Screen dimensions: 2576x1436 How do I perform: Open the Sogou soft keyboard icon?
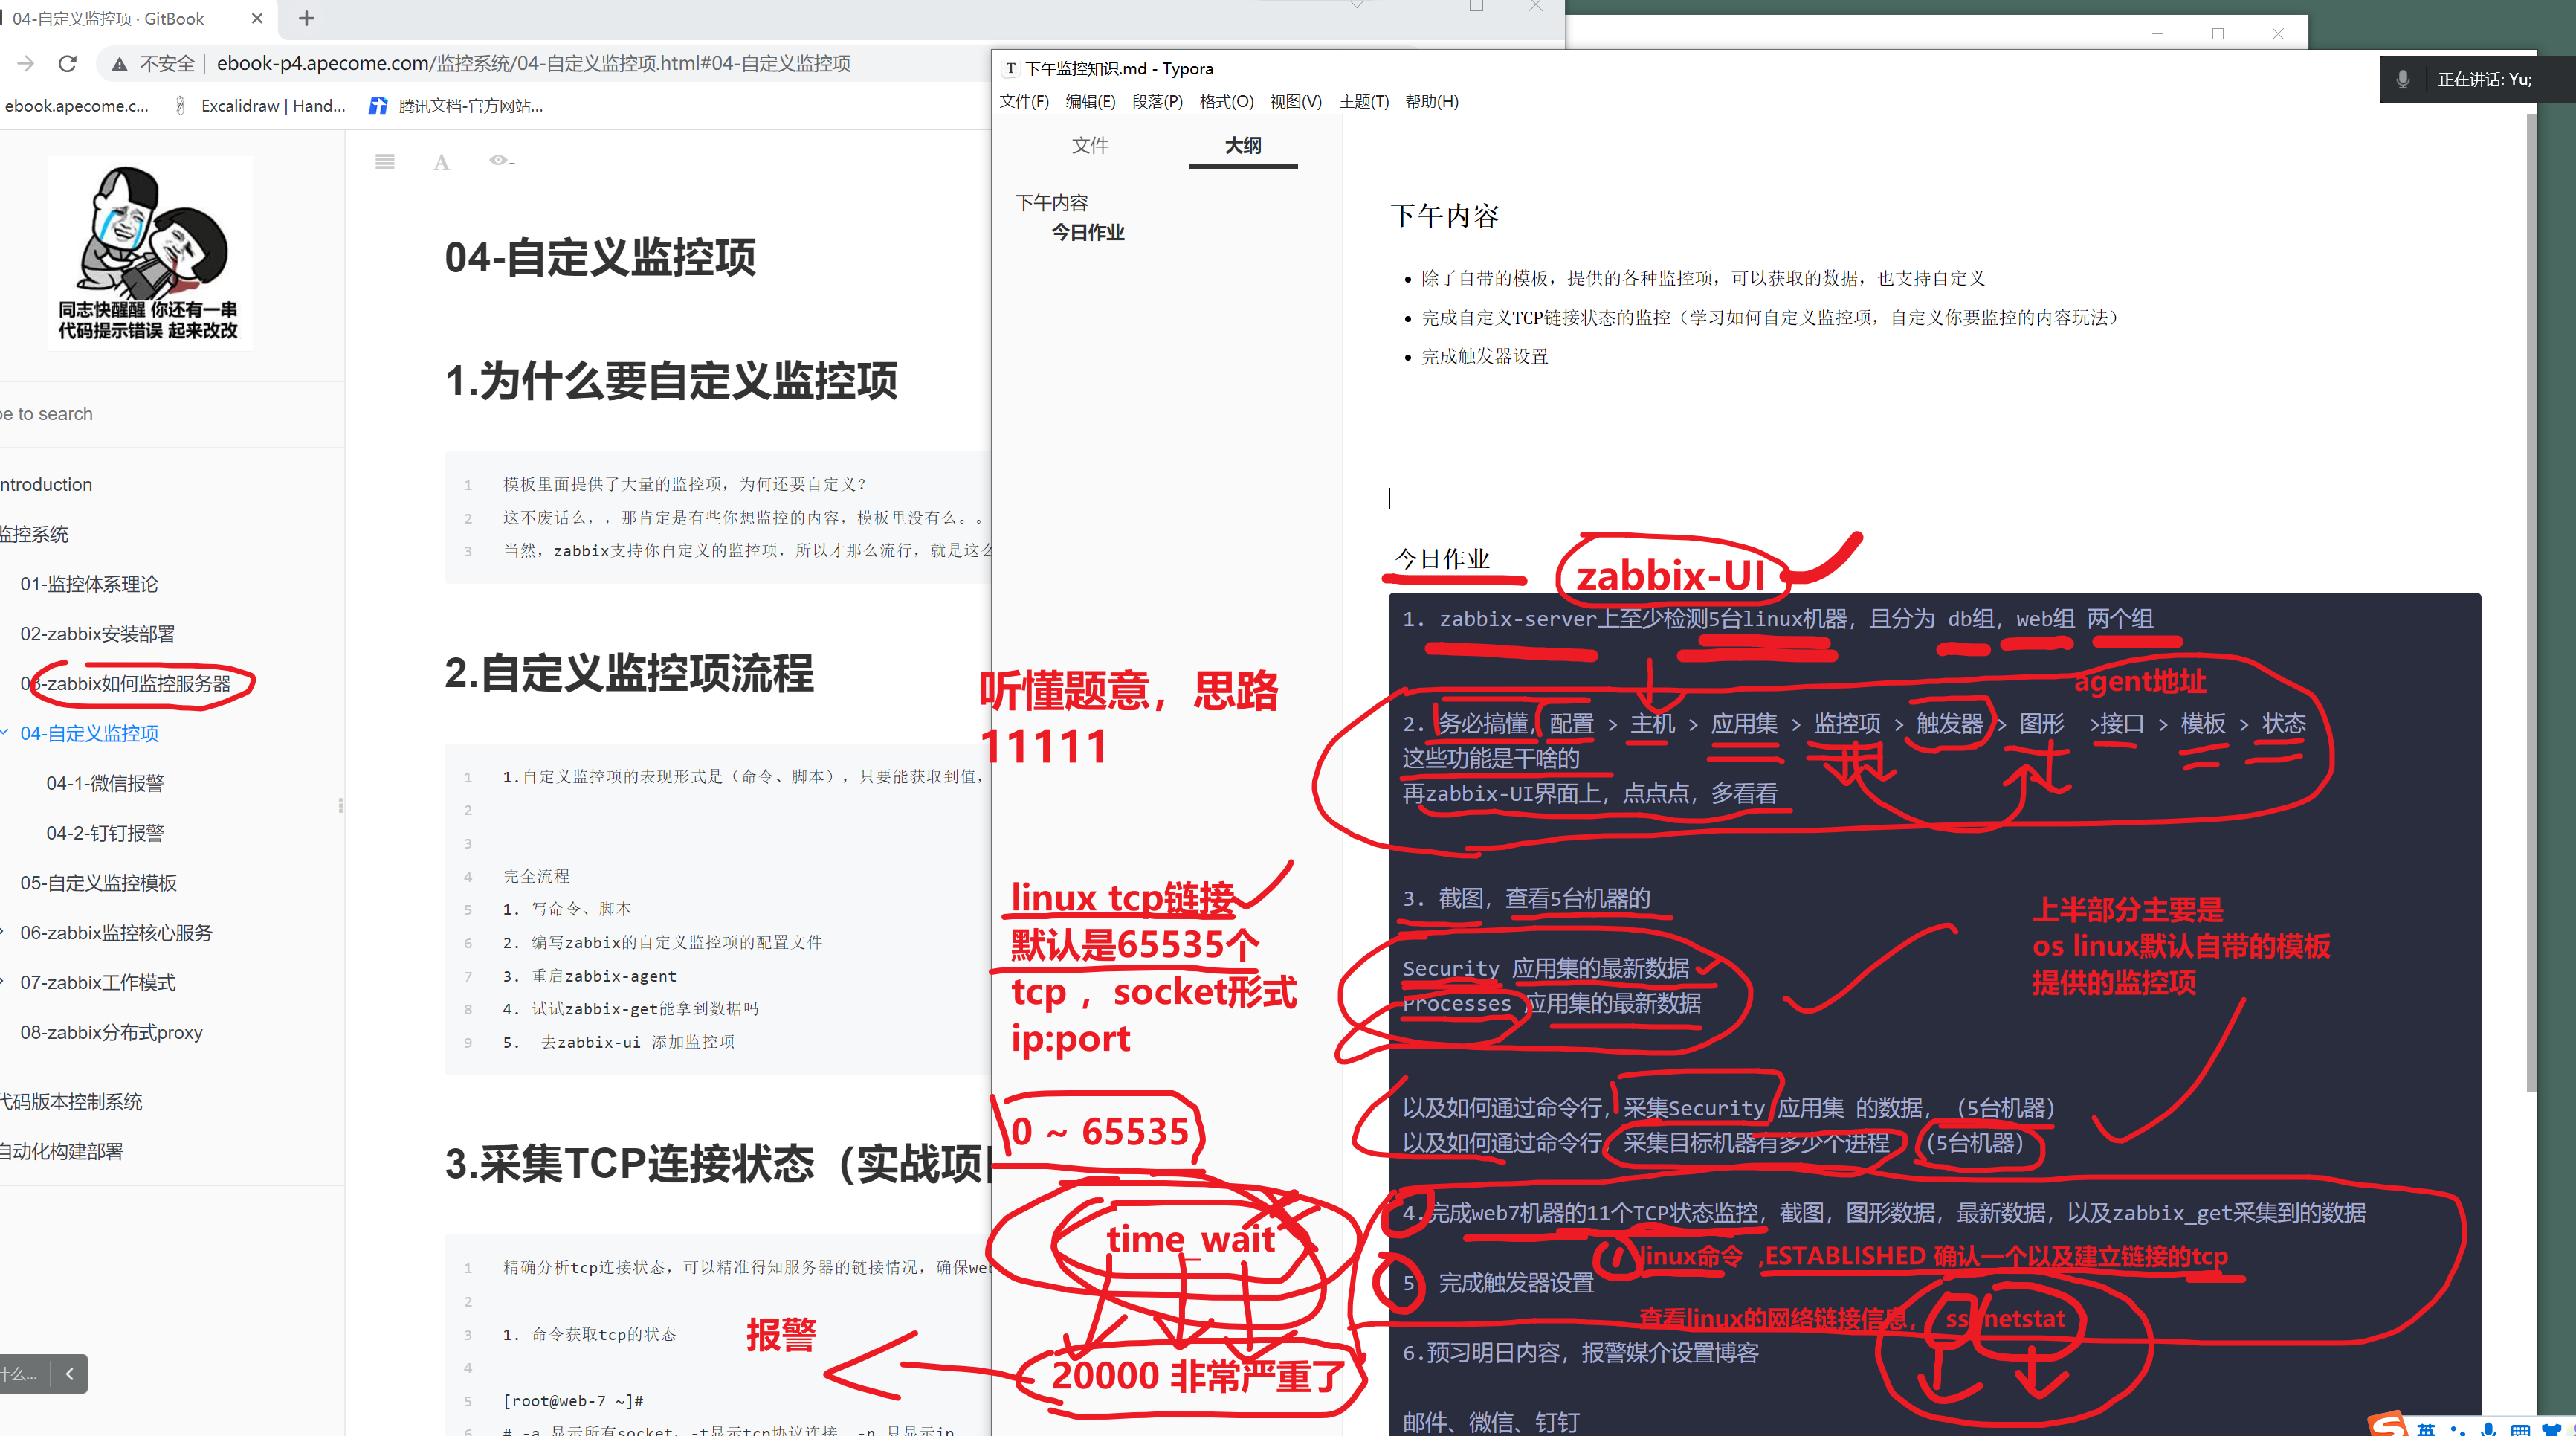pos(2520,1430)
